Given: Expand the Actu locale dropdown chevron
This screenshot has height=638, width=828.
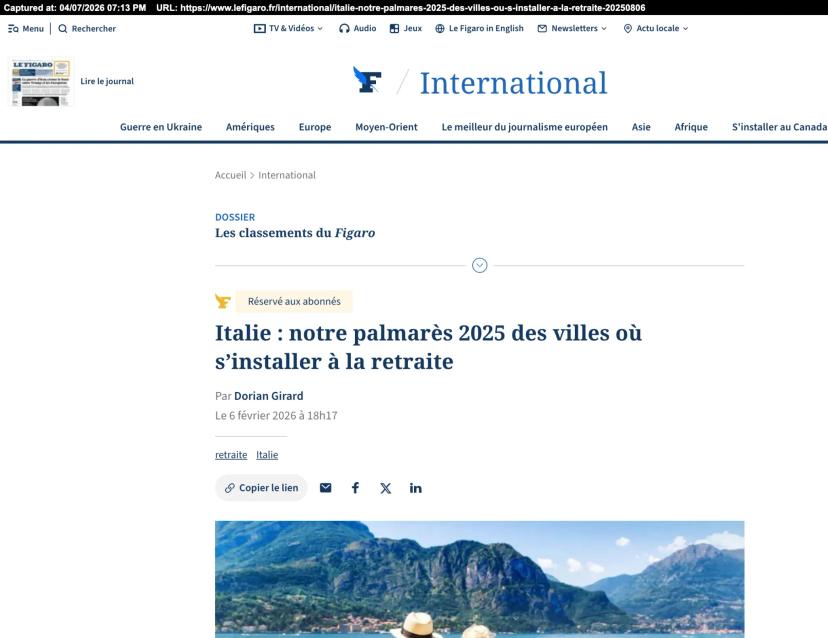Looking at the screenshot, I should pyautogui.click(x=685, y=29).
